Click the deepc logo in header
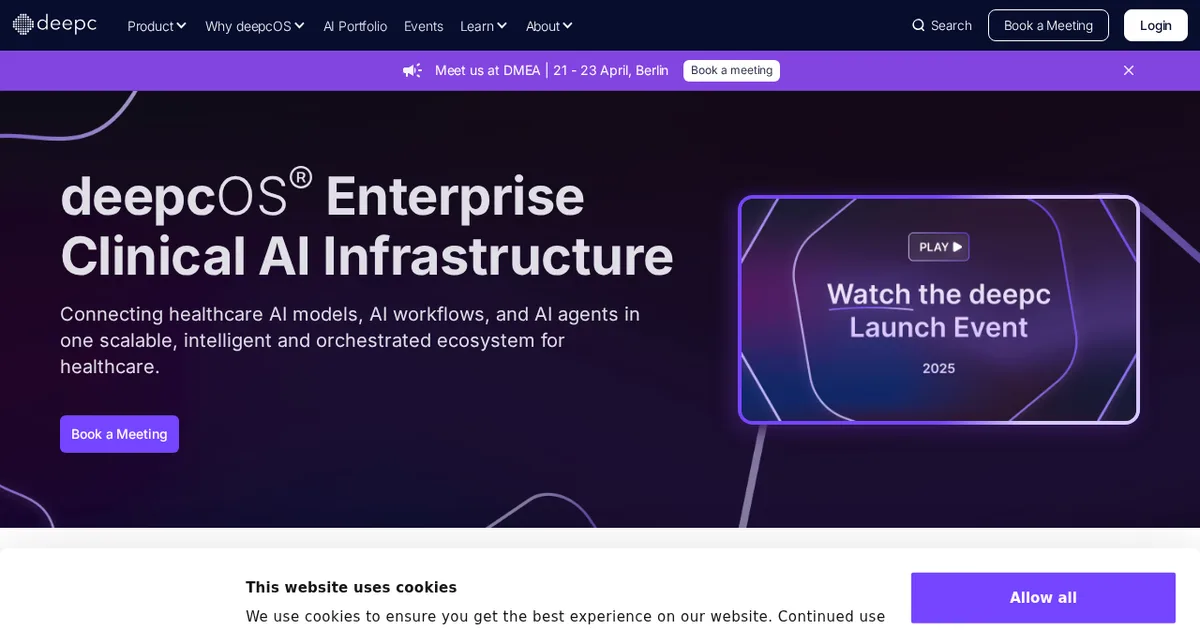 (x=55, y=25)
